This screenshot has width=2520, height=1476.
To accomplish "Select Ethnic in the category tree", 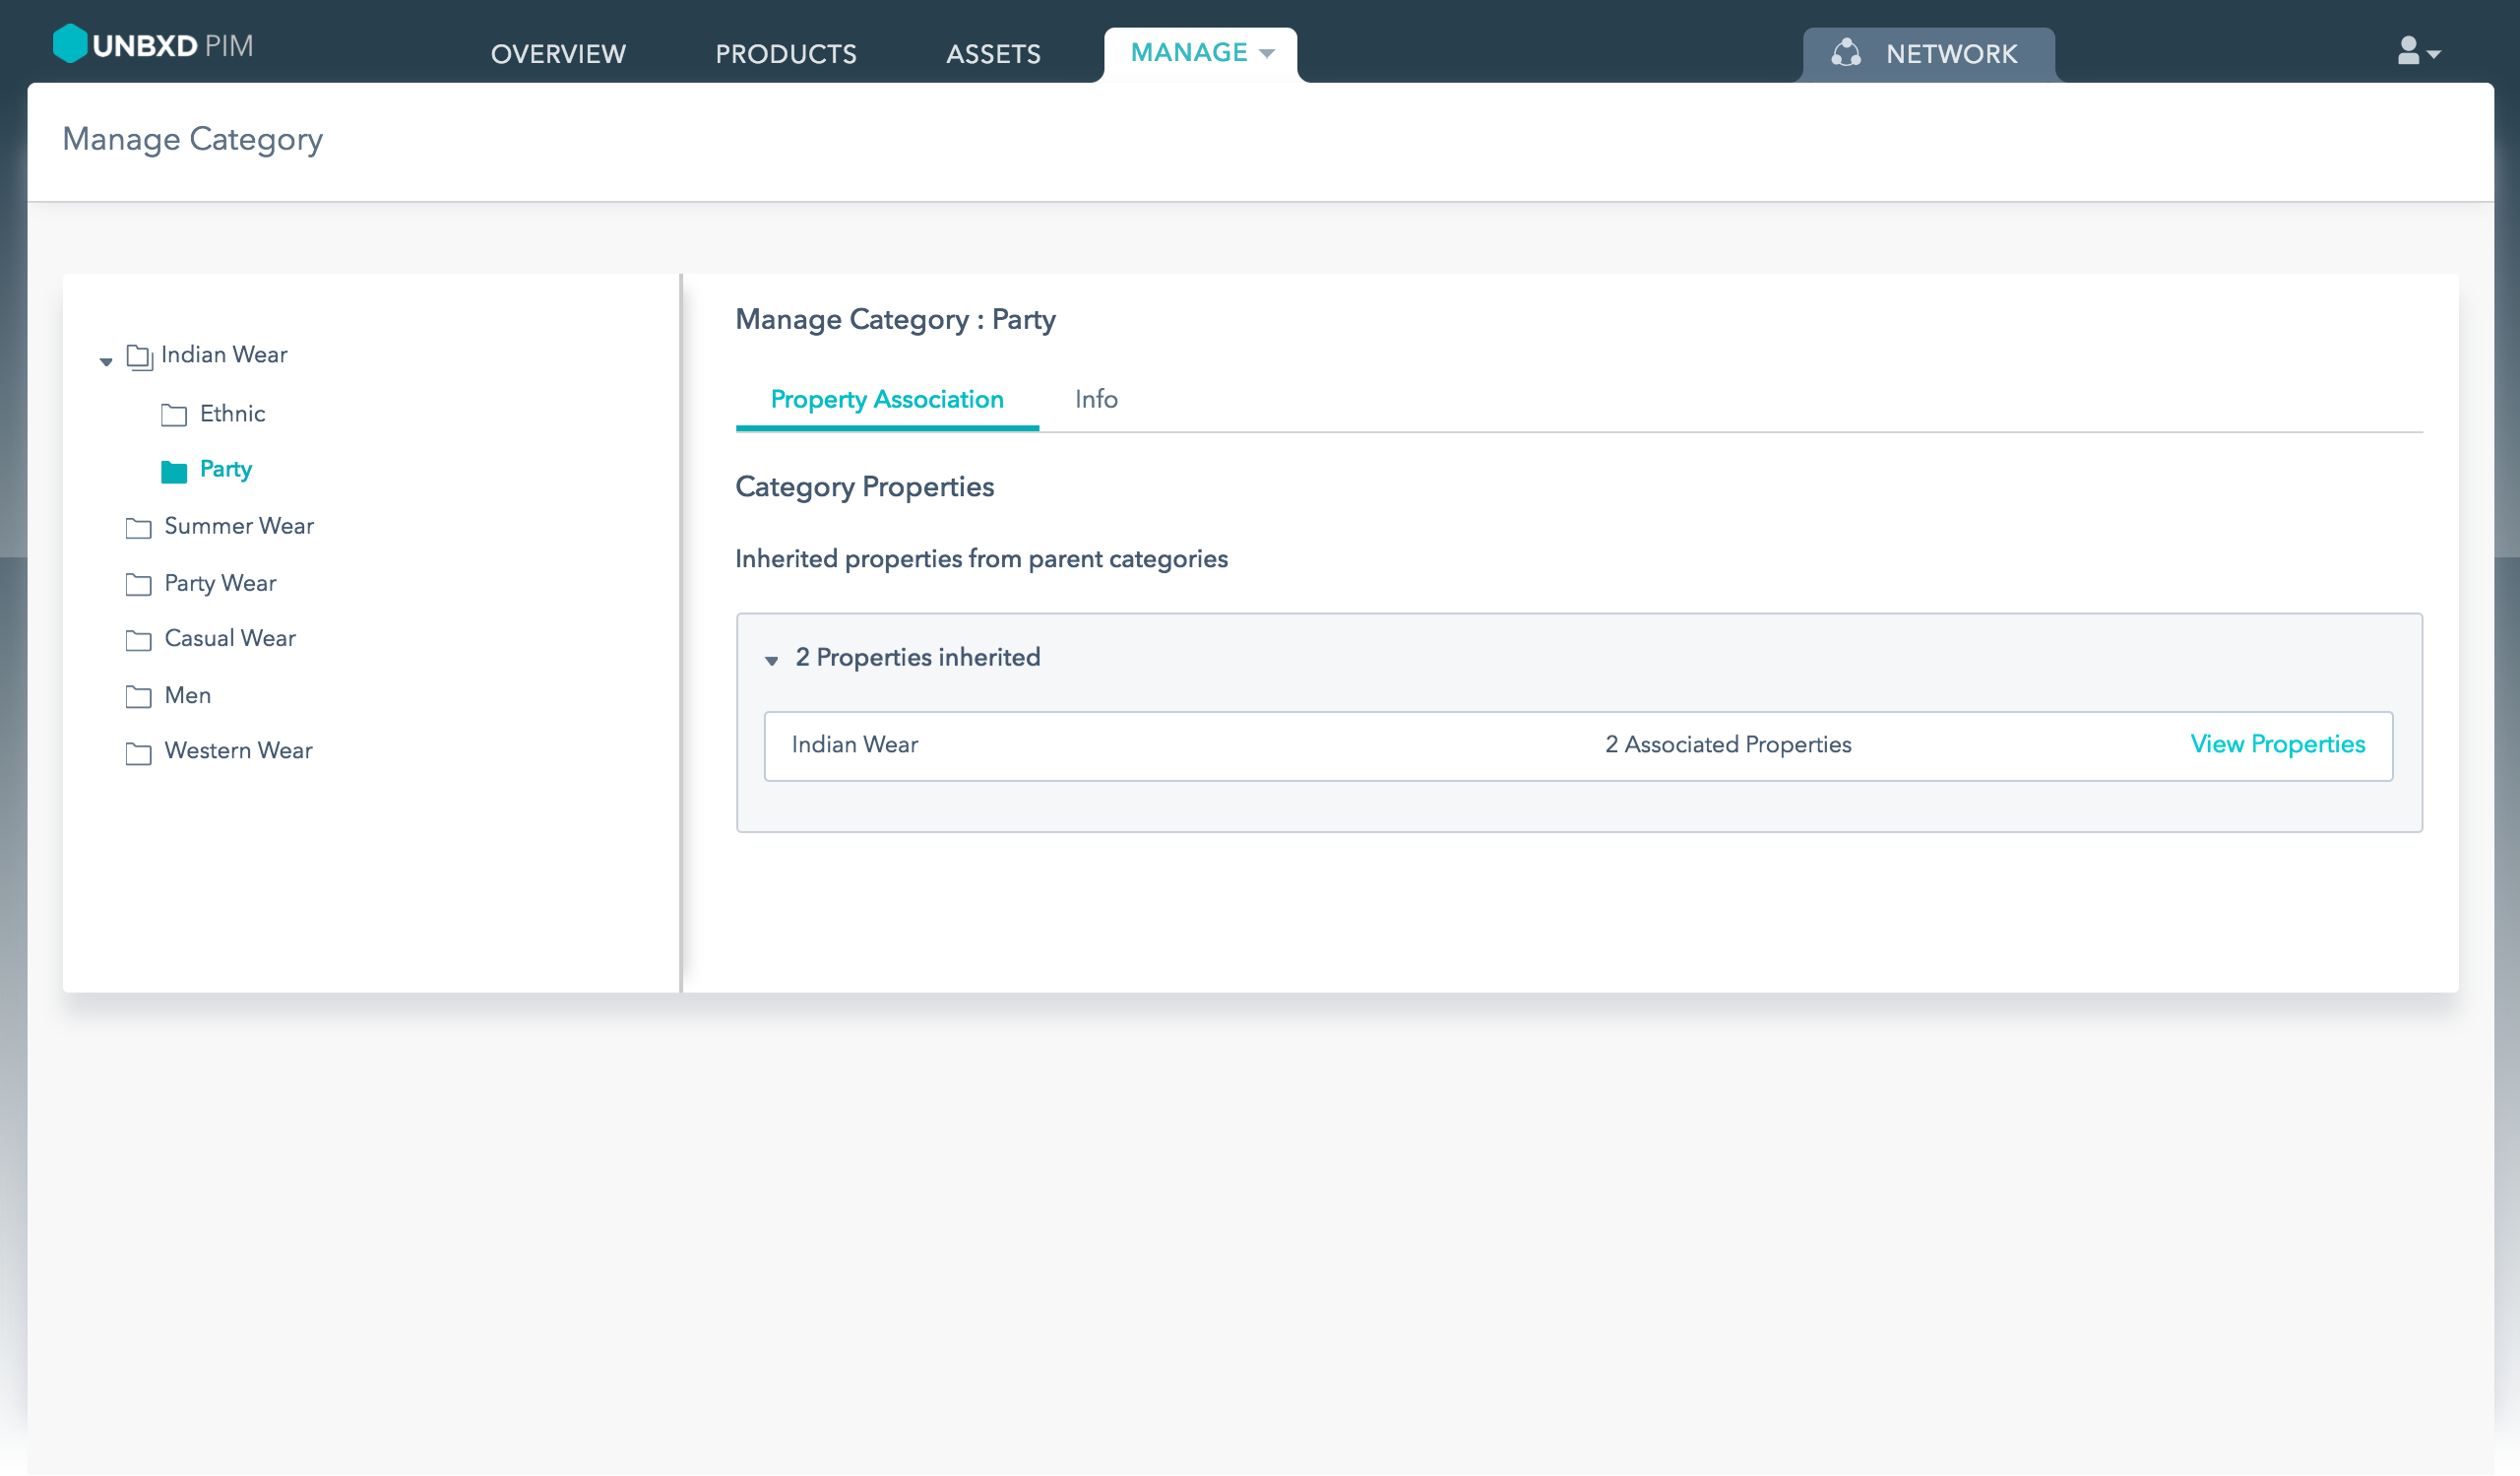I will coord(233,414).
